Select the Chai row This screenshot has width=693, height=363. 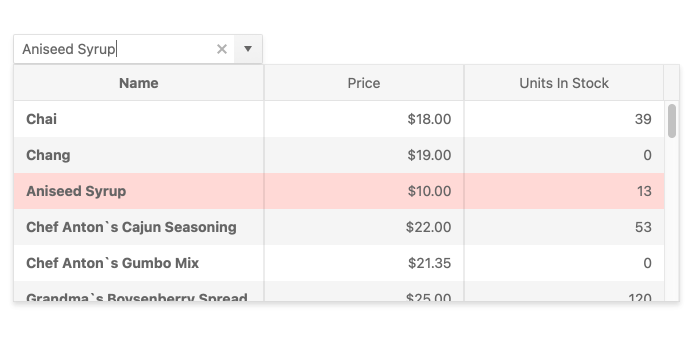tap(339, 119)
